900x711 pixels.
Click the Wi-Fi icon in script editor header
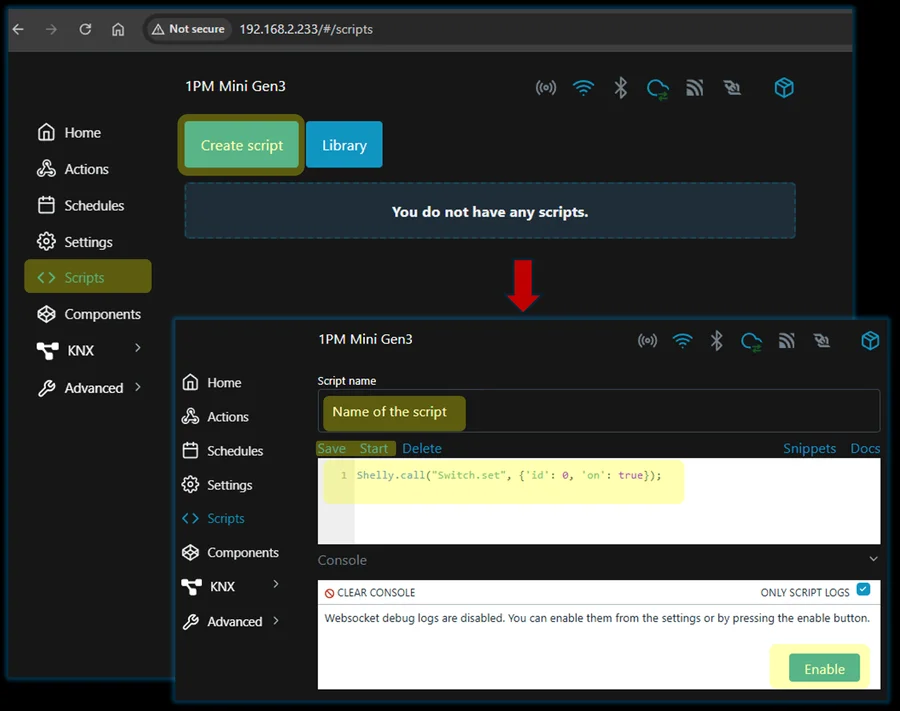682,341
